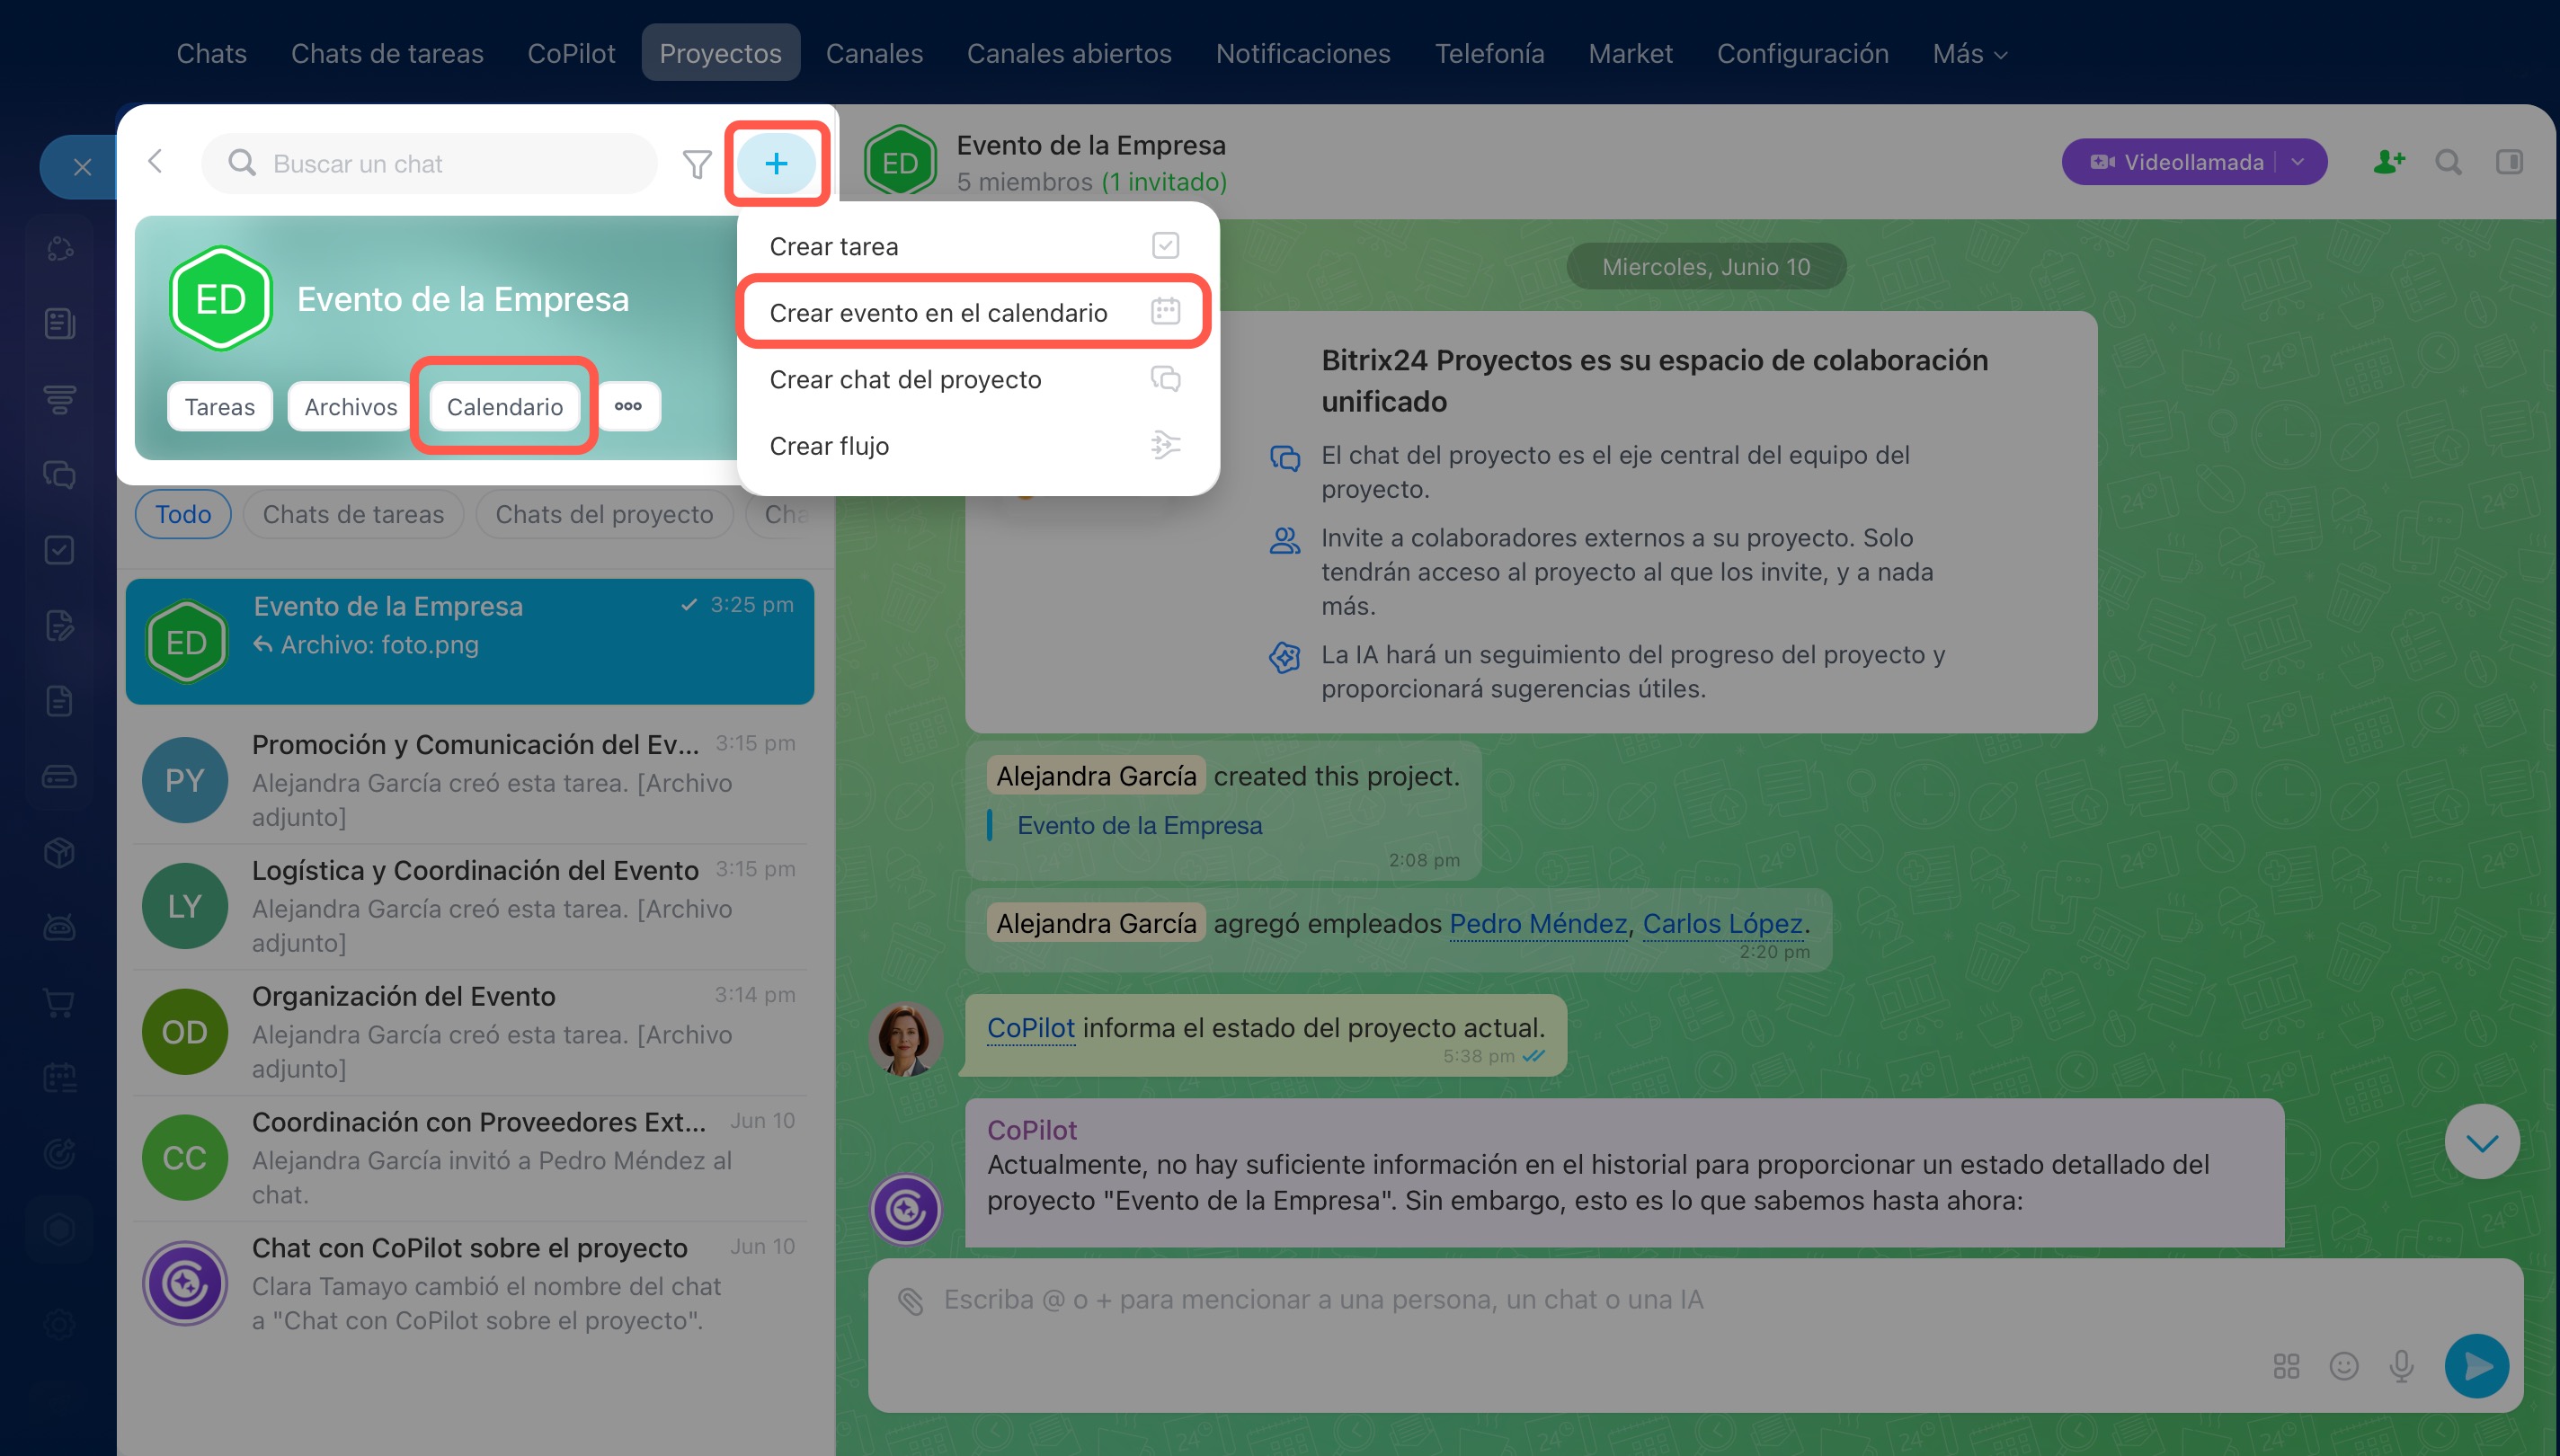Open the Canales abiertos tab
The height and width of the screenshot is (1456, 2560).
point(1069,54)
